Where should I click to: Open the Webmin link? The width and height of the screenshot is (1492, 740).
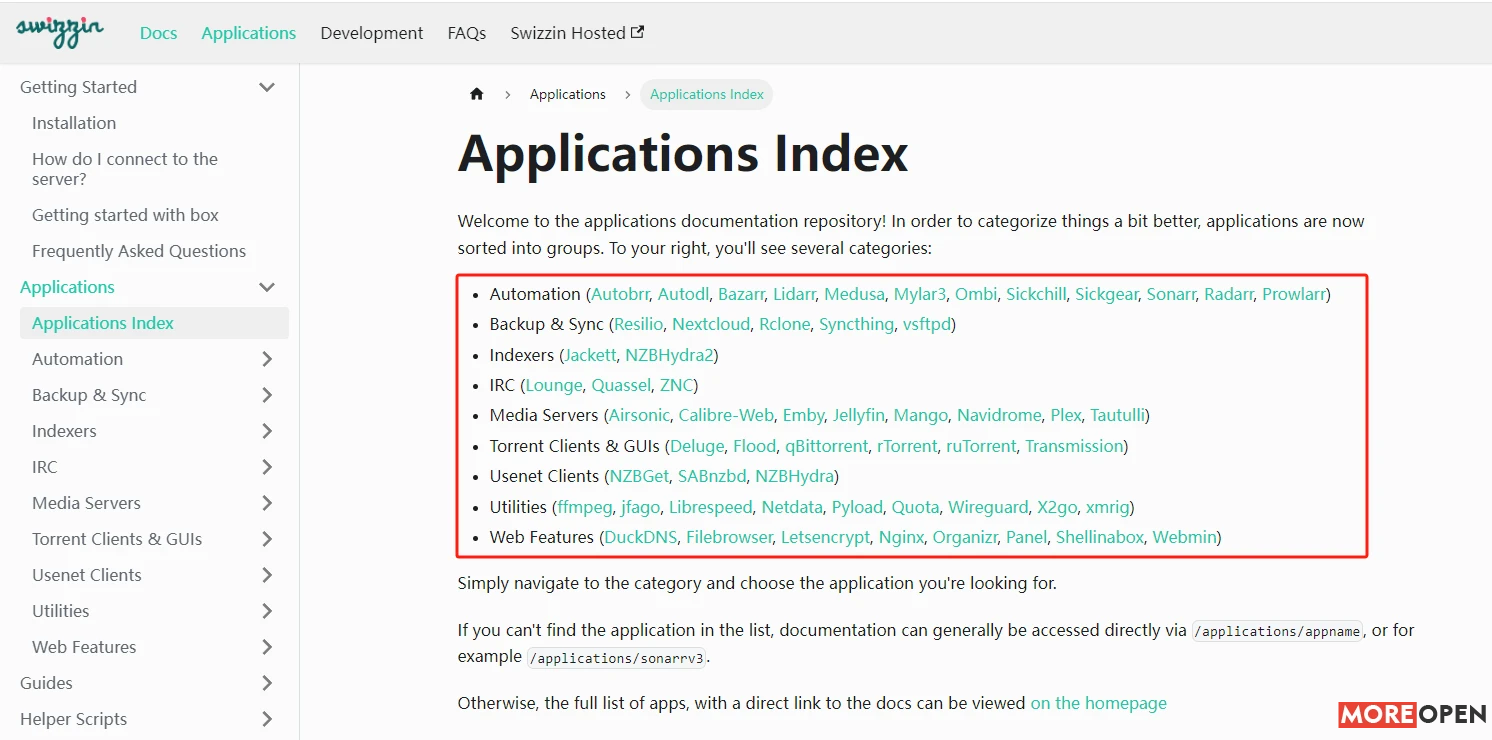click(x=1184, y=537)
